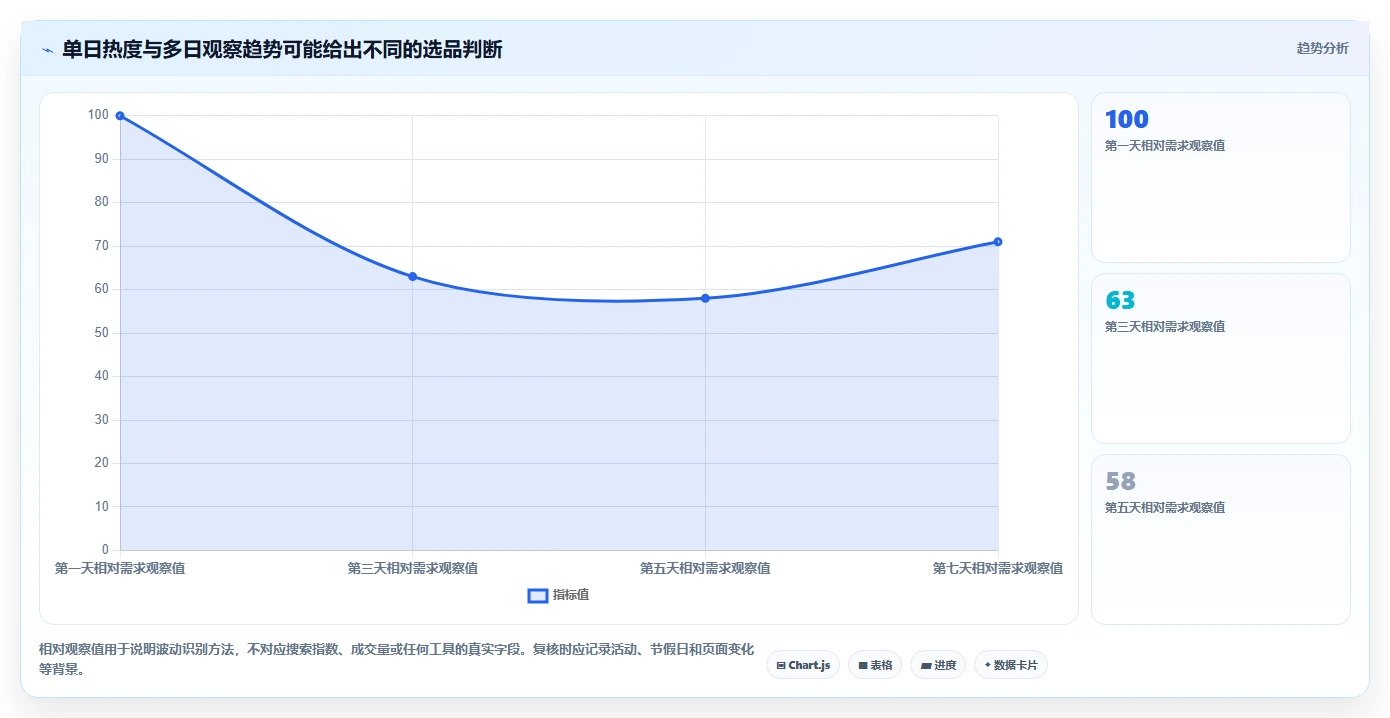This screenshot has height=718, width=1390.
Task: Click card label 第五天相对需求观察值
Action: (x=1165, y=508)
